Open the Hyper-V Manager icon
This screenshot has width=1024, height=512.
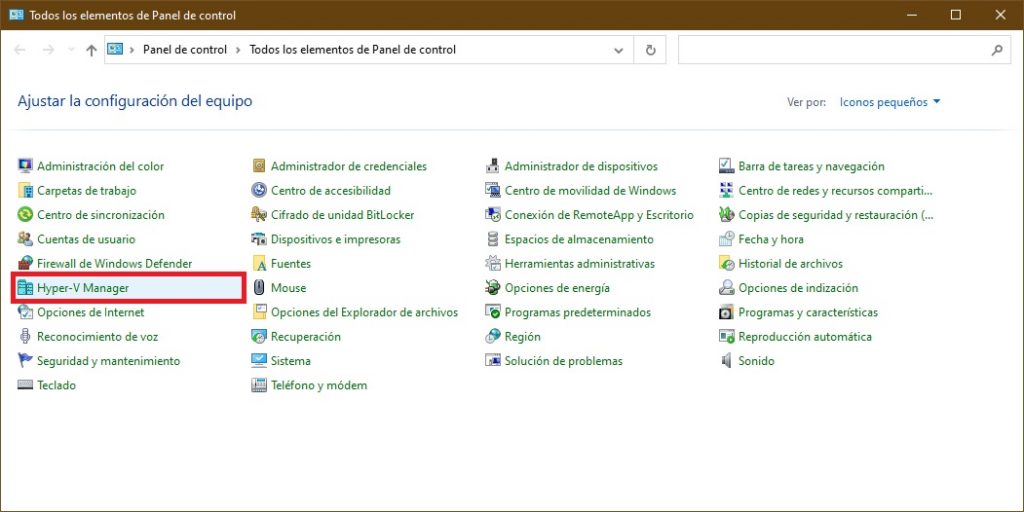pos(25,288)
